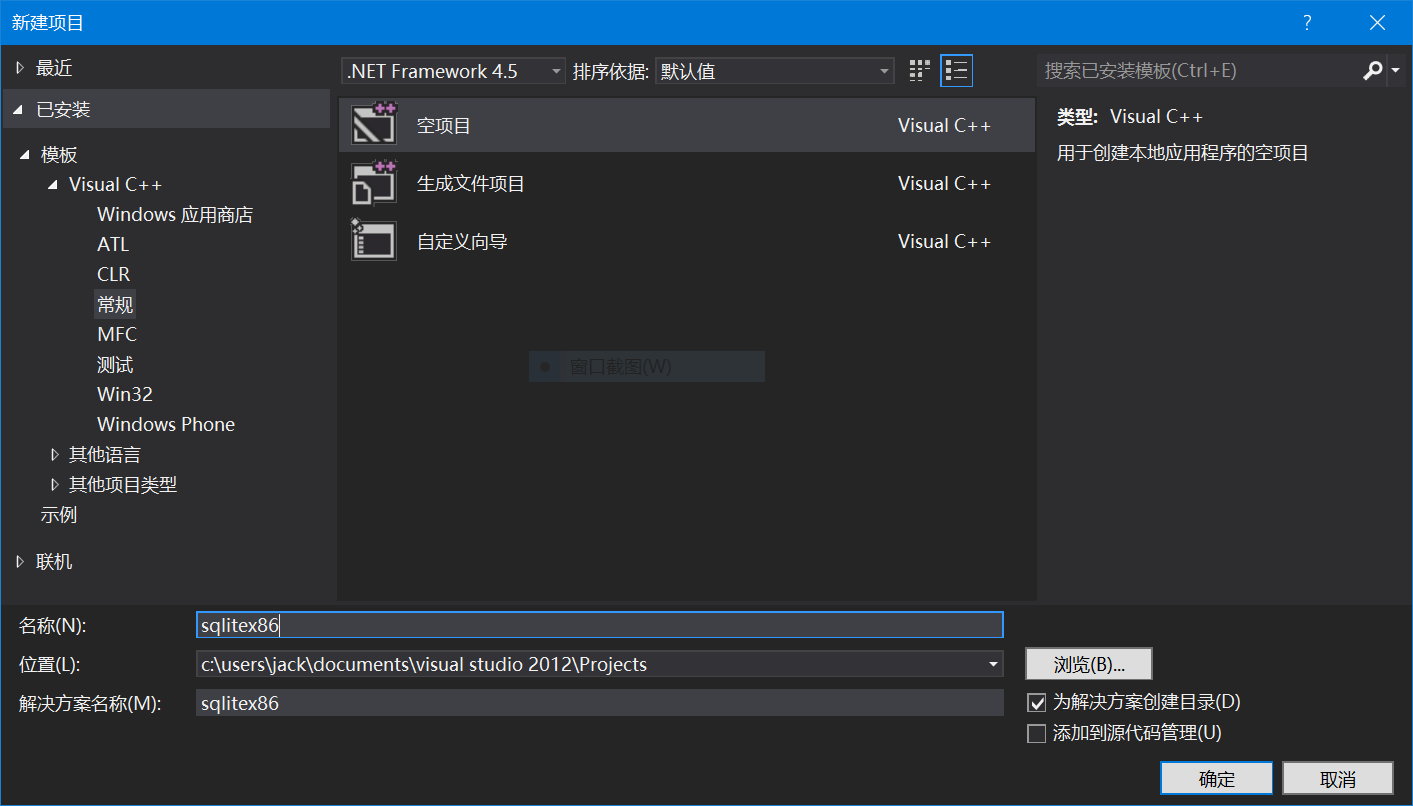Open the 排序依据 默认值 dropdown
This screenshot has height=806, width=1413.
774,71
